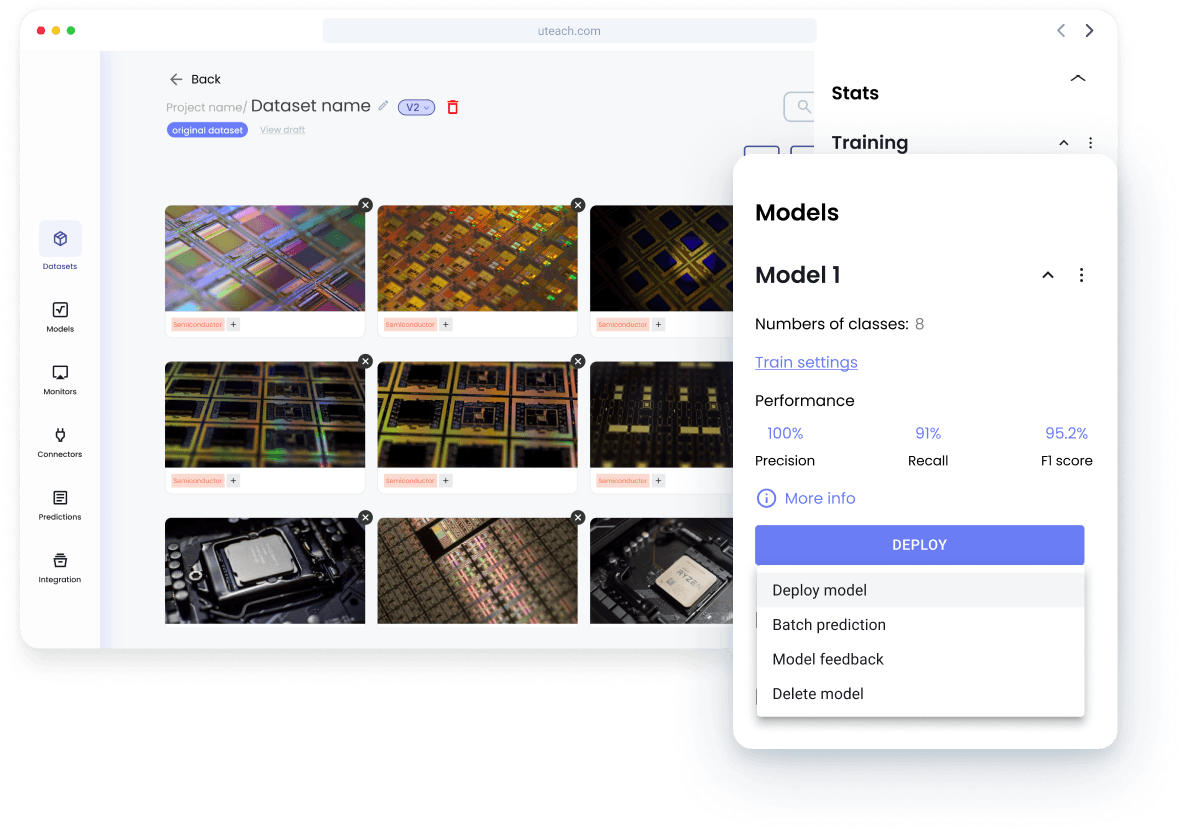This screenshot has height=836, width=1187.
Task: Open the Train settings link
Action: click(x=806, y=362)
